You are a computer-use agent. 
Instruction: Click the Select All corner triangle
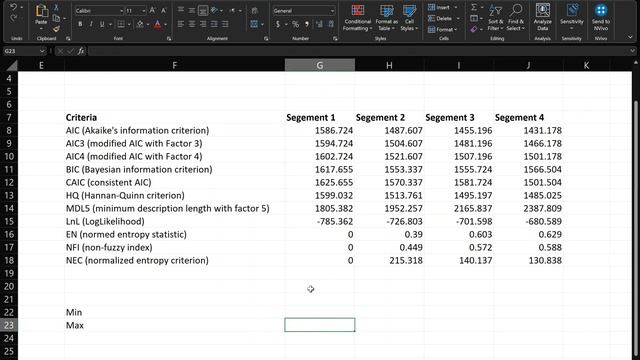tap(11, 65)
